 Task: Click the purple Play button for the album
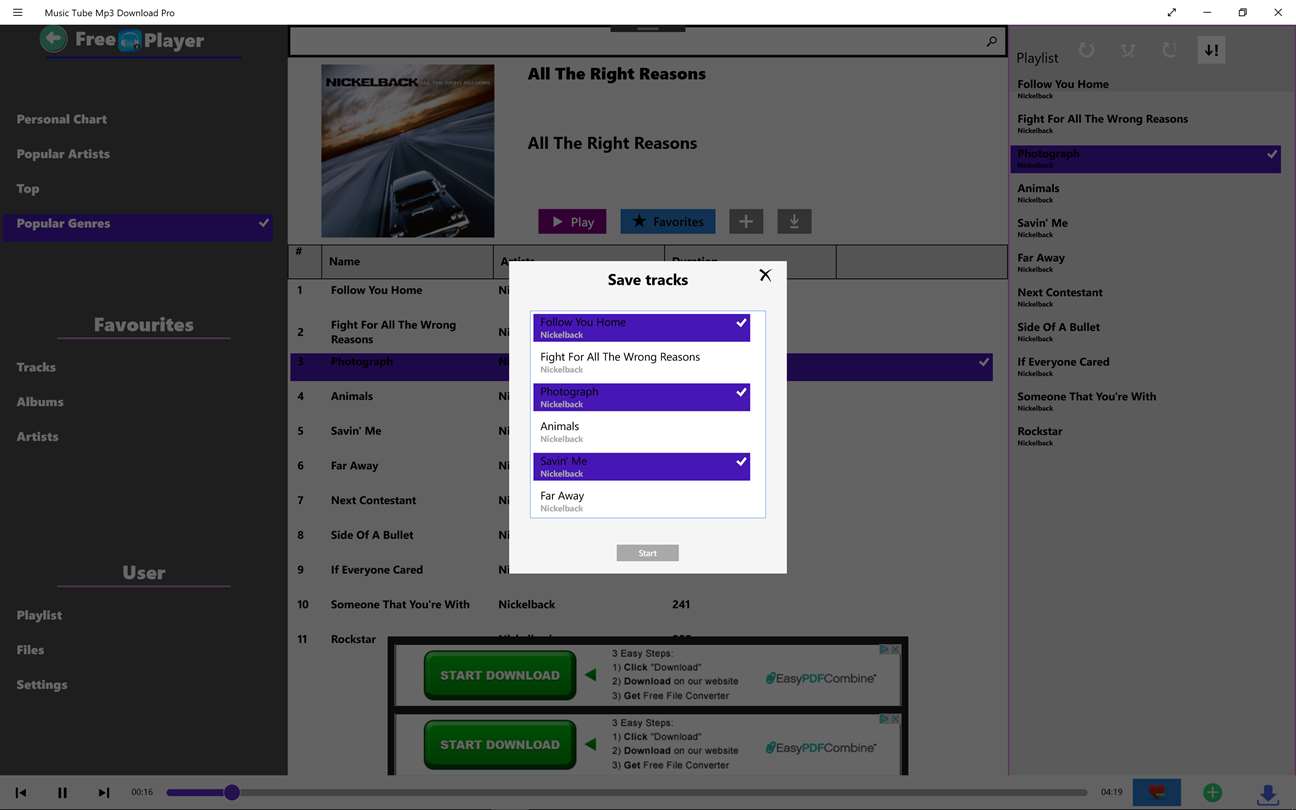tap(572, 222)
